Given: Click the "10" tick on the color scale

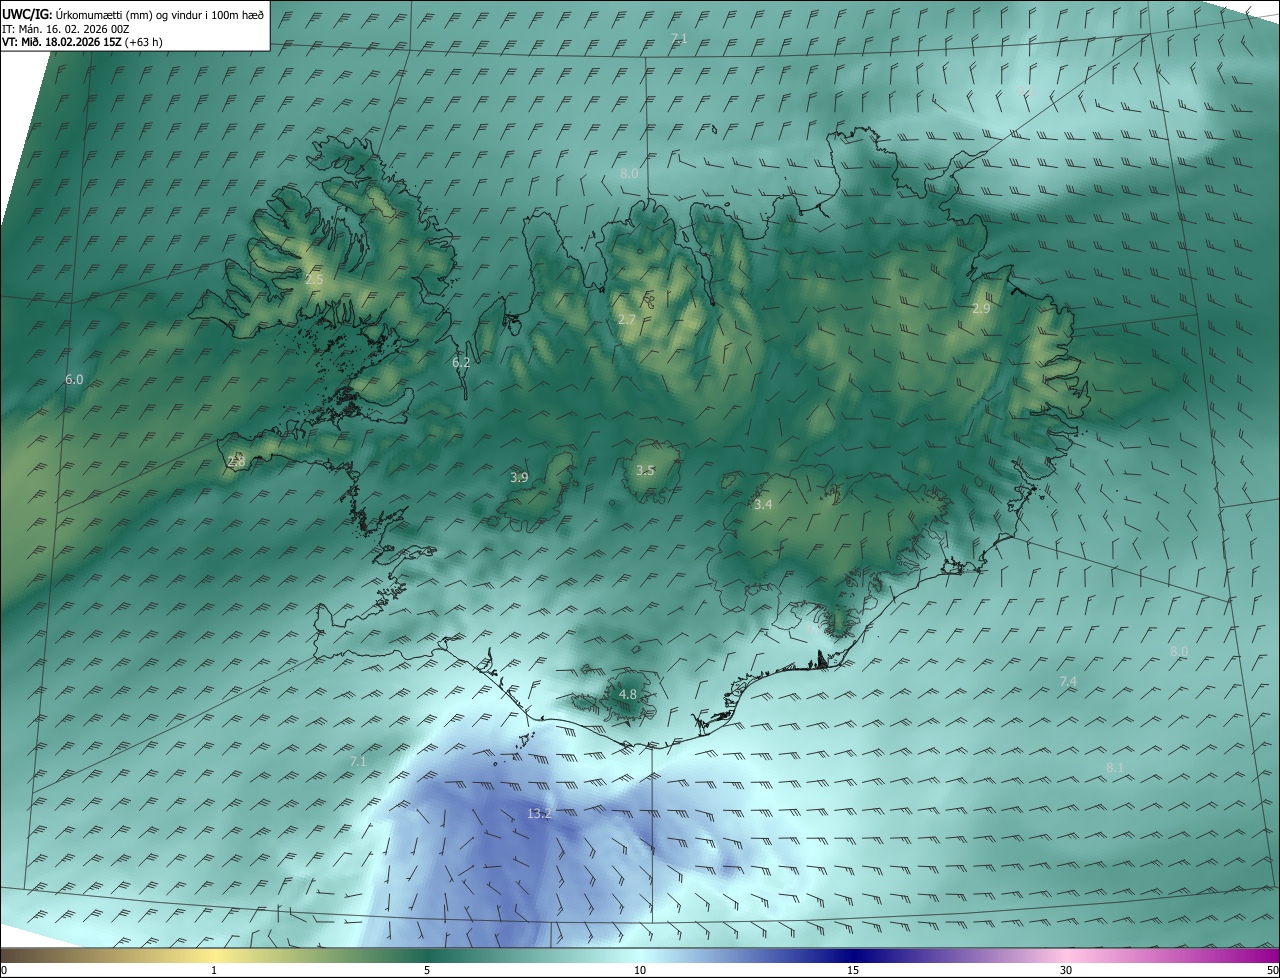Looking at the screenshot, I should pos(640,970).
